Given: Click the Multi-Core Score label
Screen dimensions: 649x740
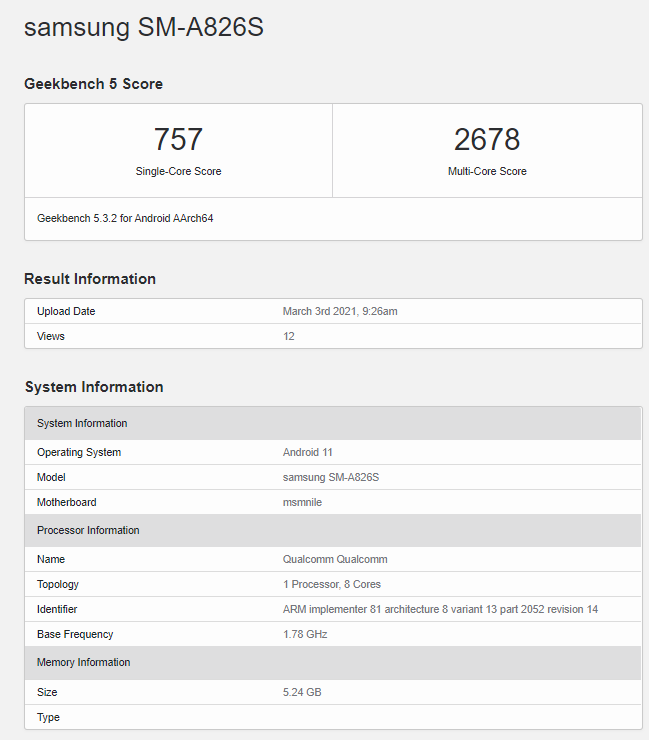Looking at the screenshot, I should pyautogui.click(x=487, y=171).
